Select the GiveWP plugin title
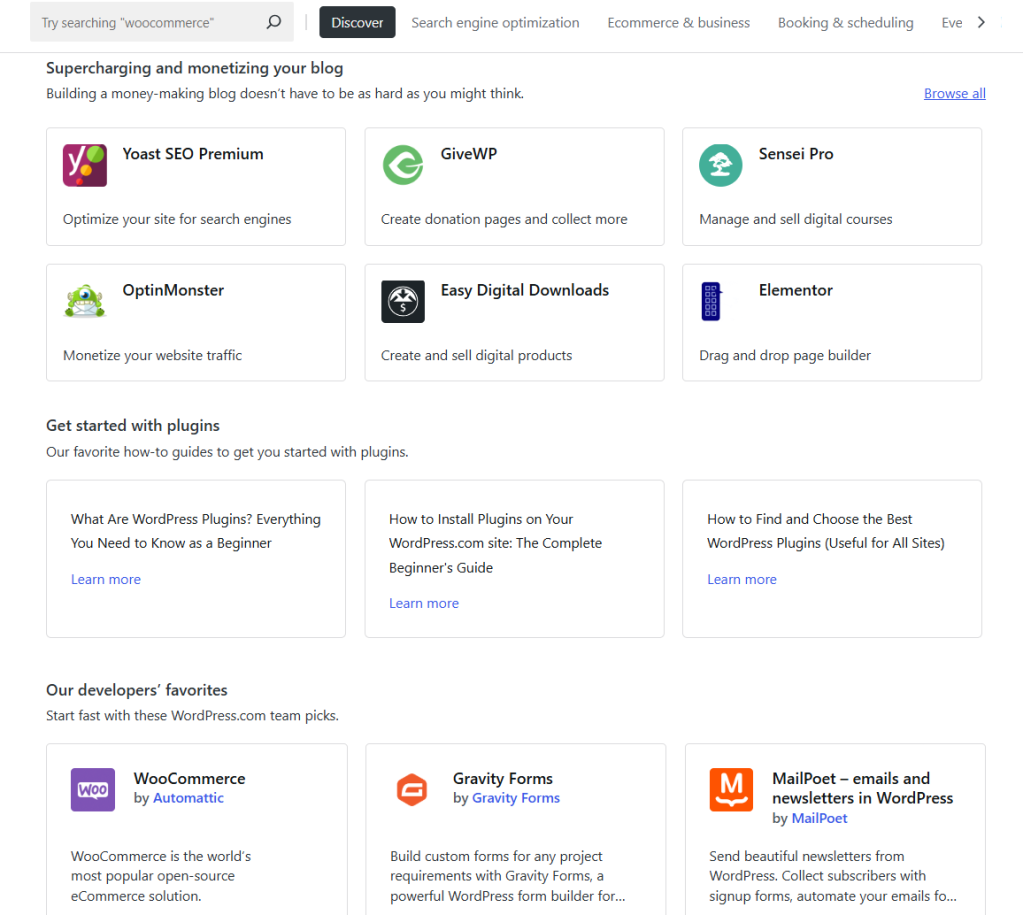The height and width of the screenshot is (915, 1023). pos(468,154)
